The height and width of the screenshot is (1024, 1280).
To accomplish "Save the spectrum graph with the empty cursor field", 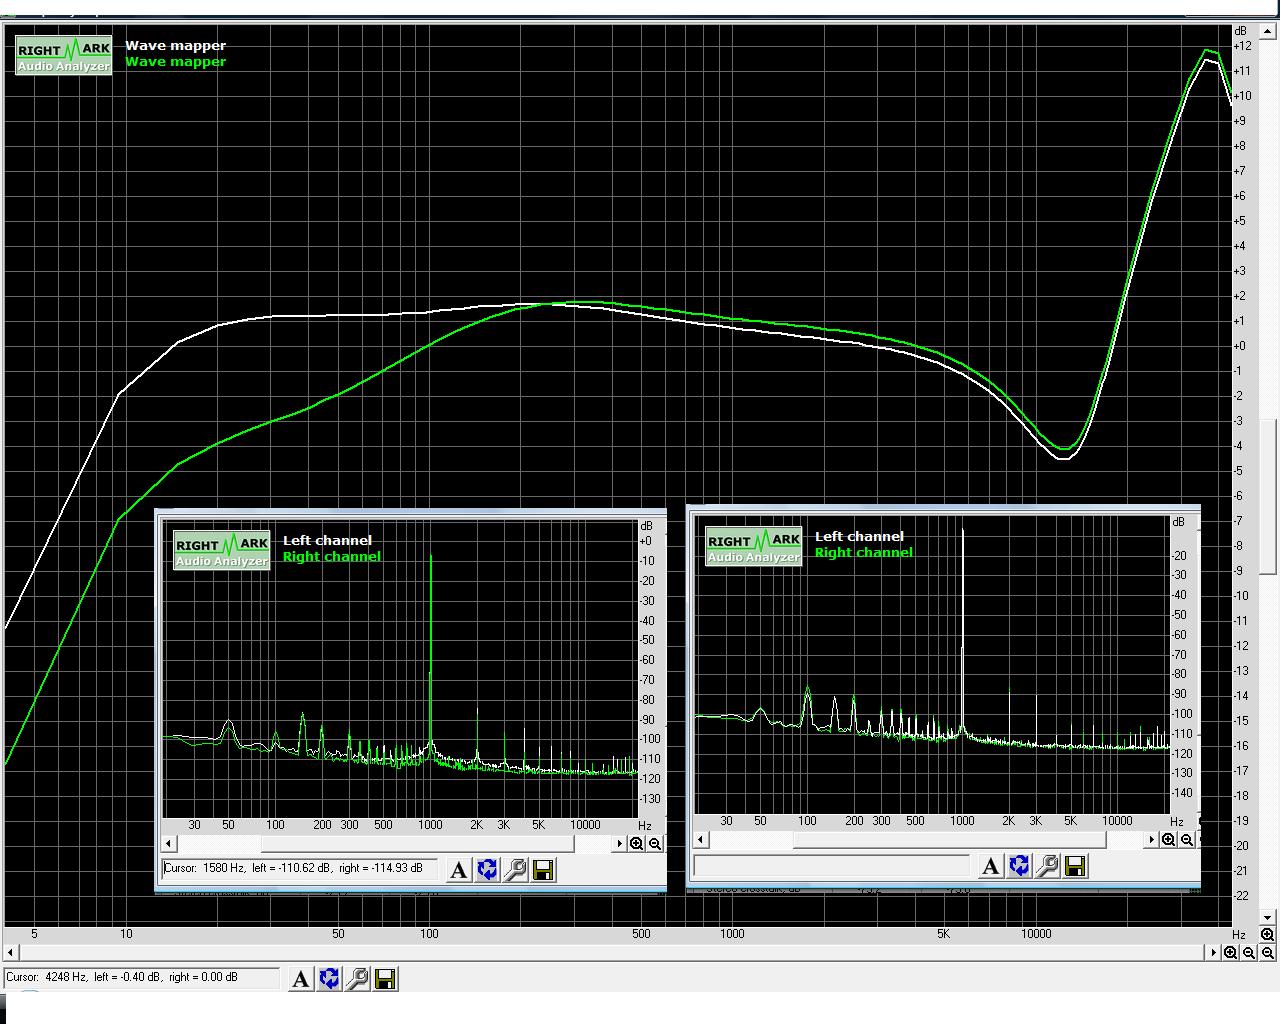I will click(1076, 866).
